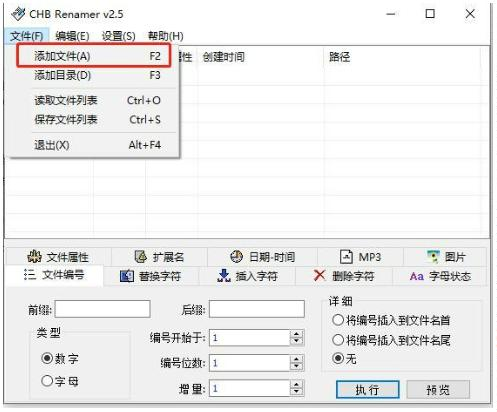Select 保存文件列表 menu entry

coord(94,119)
